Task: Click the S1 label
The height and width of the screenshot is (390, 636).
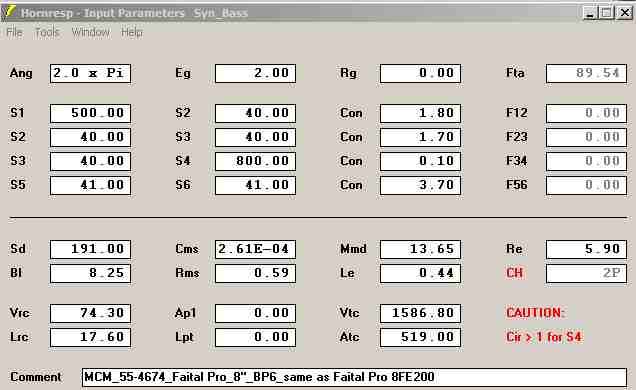Action: [17, 113]
